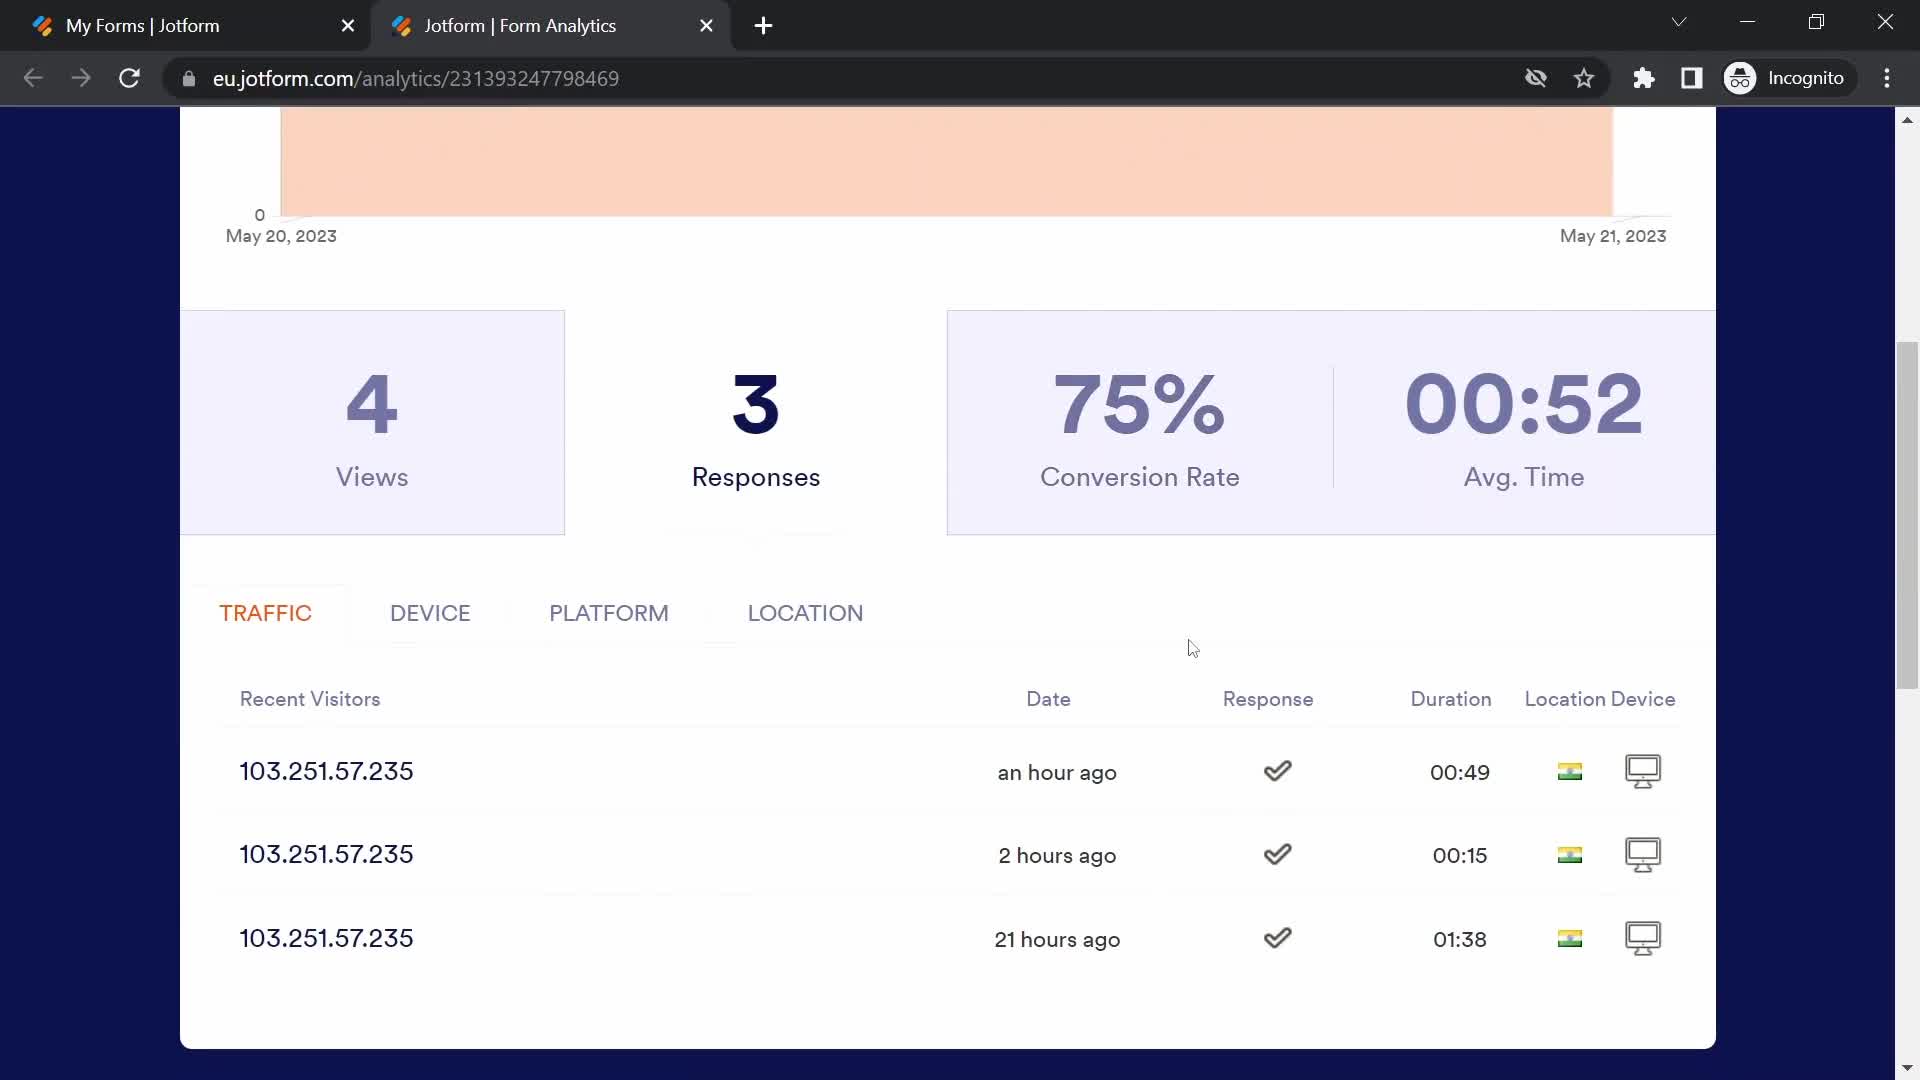
Task: Minimize the browser window
Action: [1748, 22]
